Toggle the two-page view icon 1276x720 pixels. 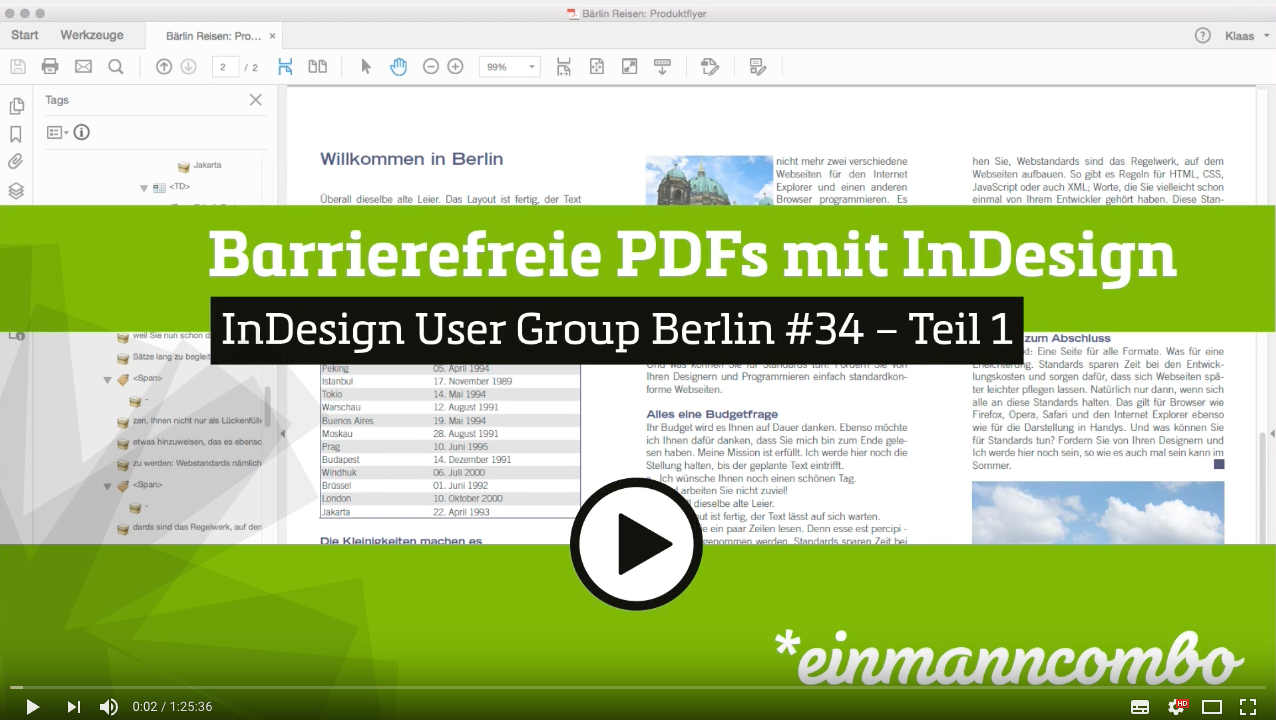coord(317,67)
